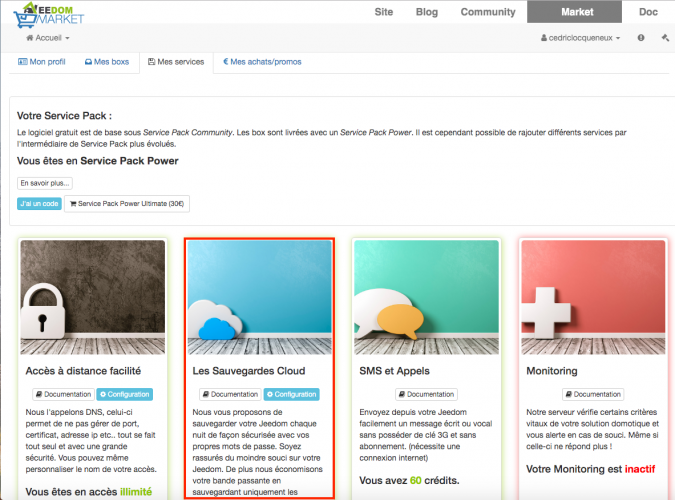This screenshot has width=675, height=500.
Task: Click the gavel icon in header
Action: (x=665, y=38)
